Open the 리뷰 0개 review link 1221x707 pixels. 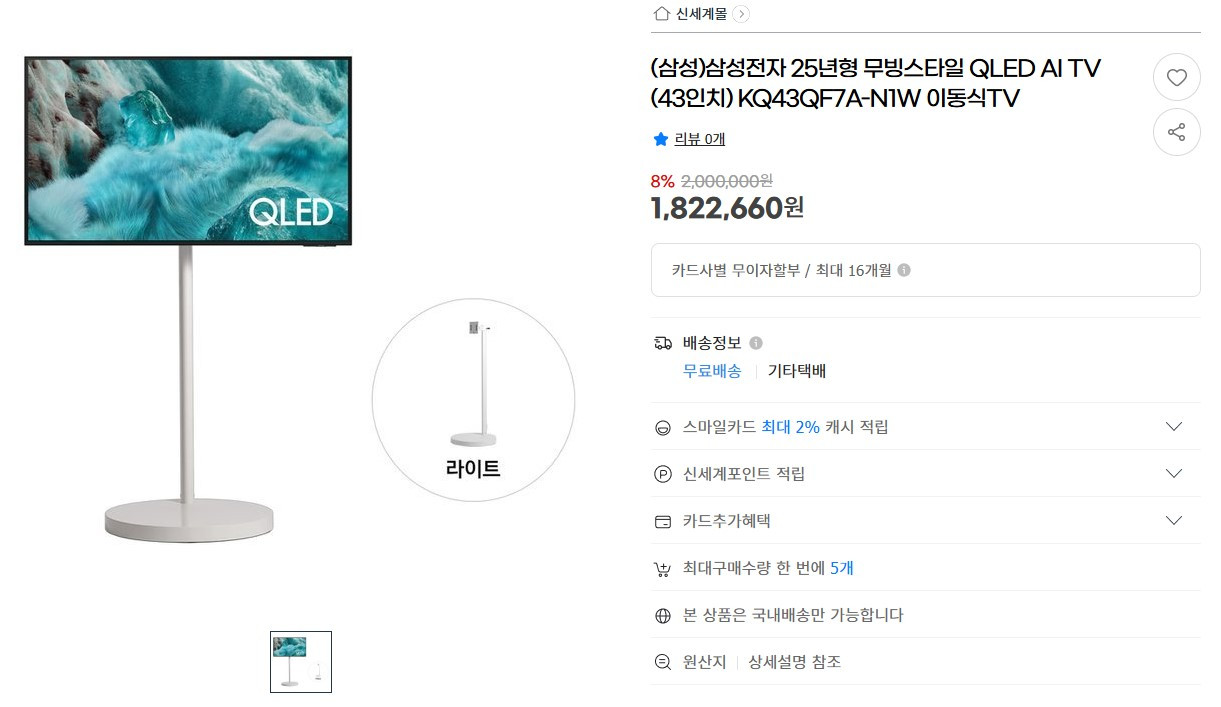[x=698, y=139]
